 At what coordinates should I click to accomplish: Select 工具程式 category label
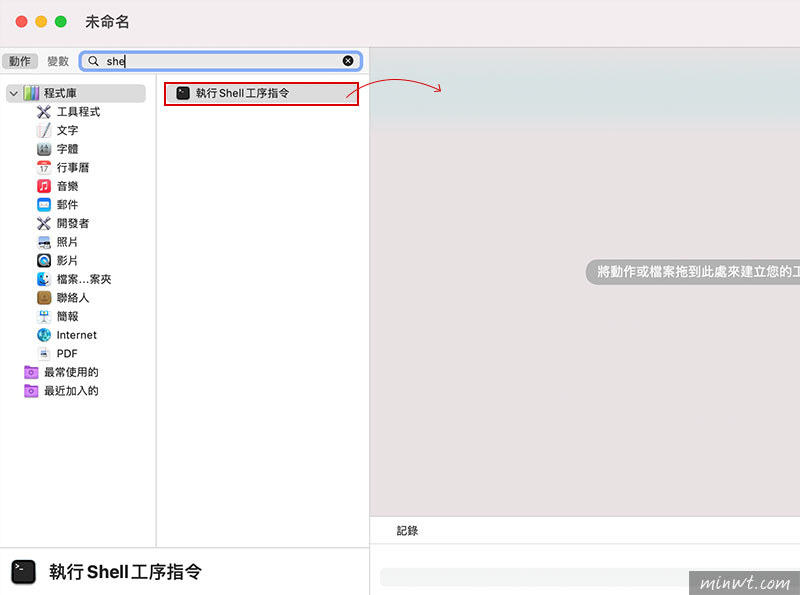(x=79, y=112)
